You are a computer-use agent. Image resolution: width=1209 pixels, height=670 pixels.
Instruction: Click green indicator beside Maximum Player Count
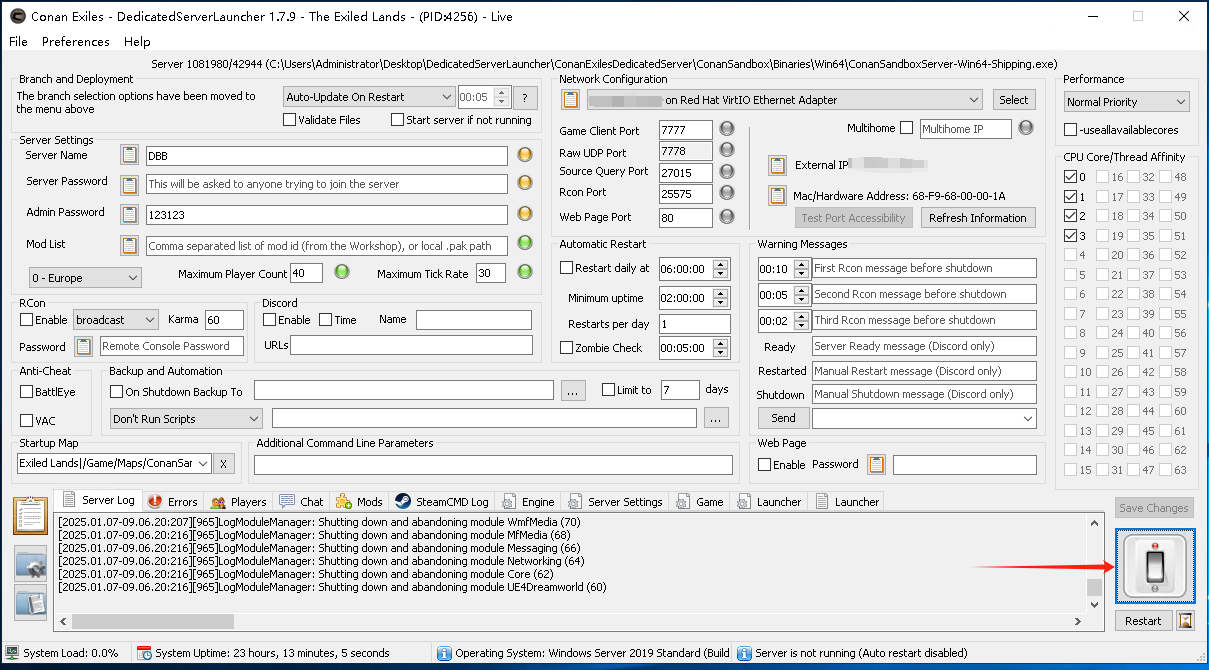click(x=341, y=272)
